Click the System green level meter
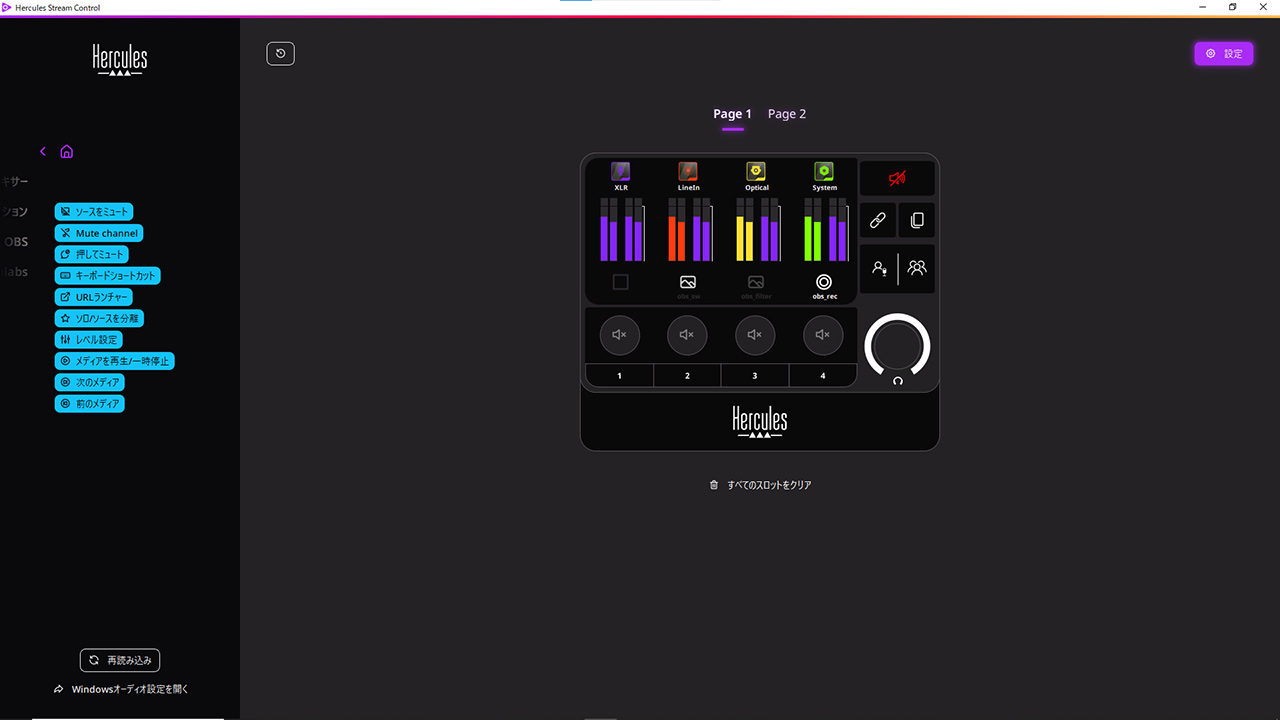Viewport: 1280px width, 720px height. pyautogui.click(x=826, y=229)
